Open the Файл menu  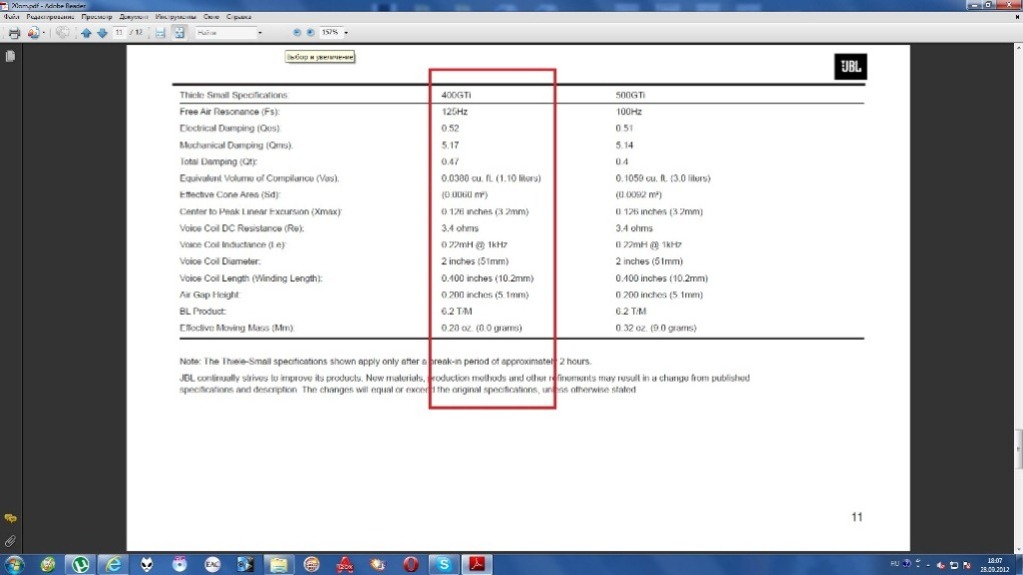click(x=12, y=18)
